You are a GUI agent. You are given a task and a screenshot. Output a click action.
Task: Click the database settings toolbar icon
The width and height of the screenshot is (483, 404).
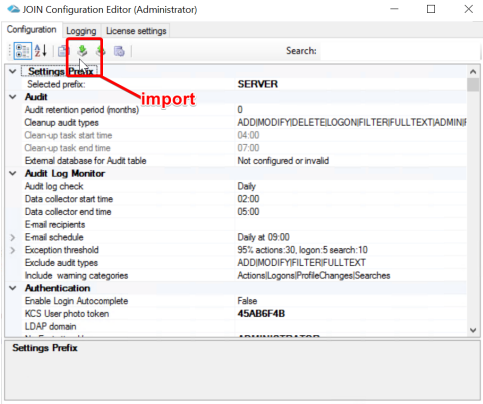[119, 51]
